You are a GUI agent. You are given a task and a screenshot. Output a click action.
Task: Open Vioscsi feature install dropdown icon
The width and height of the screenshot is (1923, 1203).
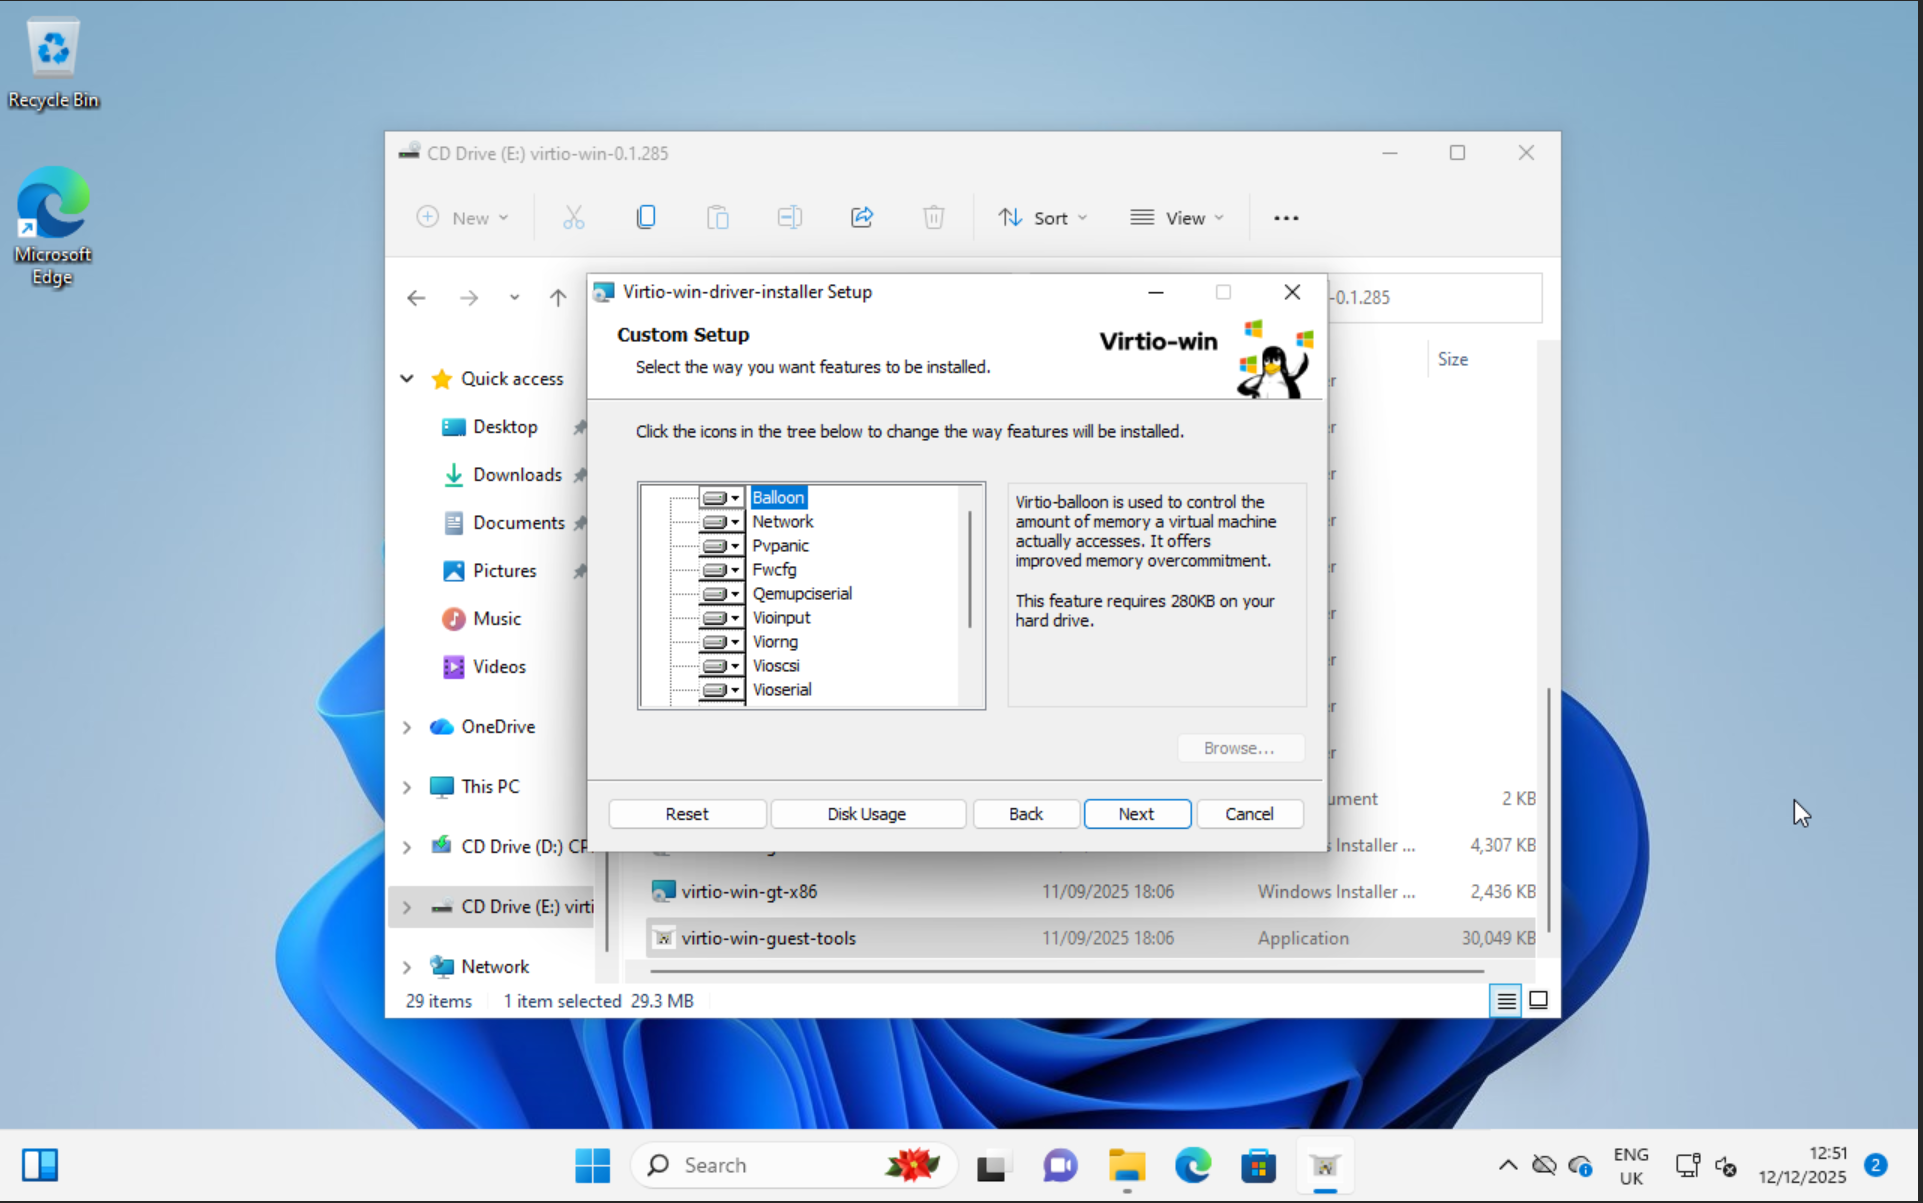point(721,666)
